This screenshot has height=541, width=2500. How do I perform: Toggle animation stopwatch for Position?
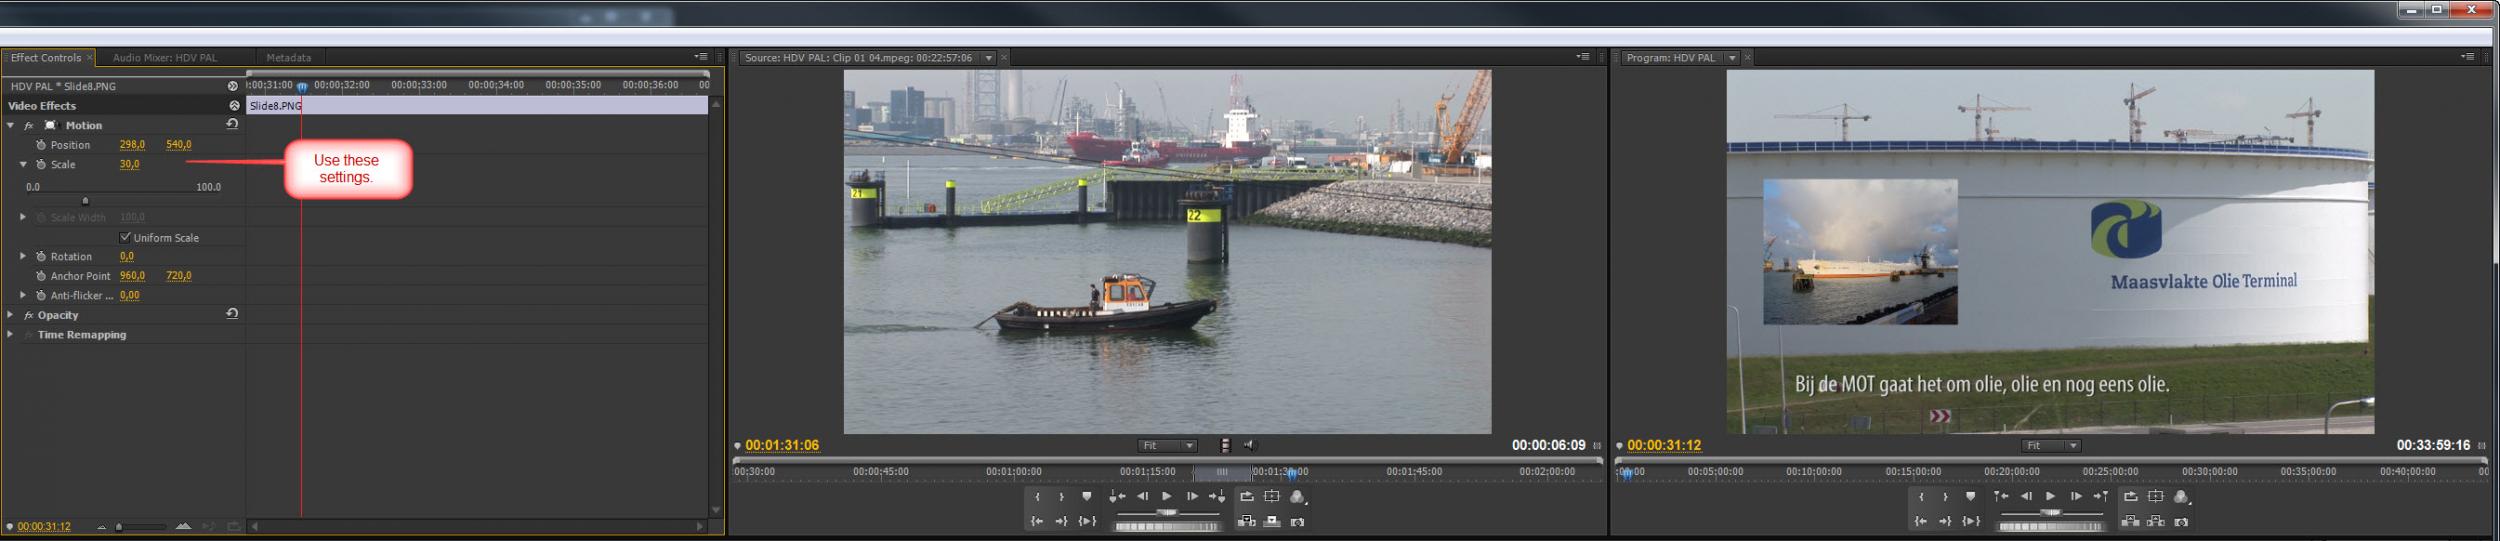(x=41, y=145)
